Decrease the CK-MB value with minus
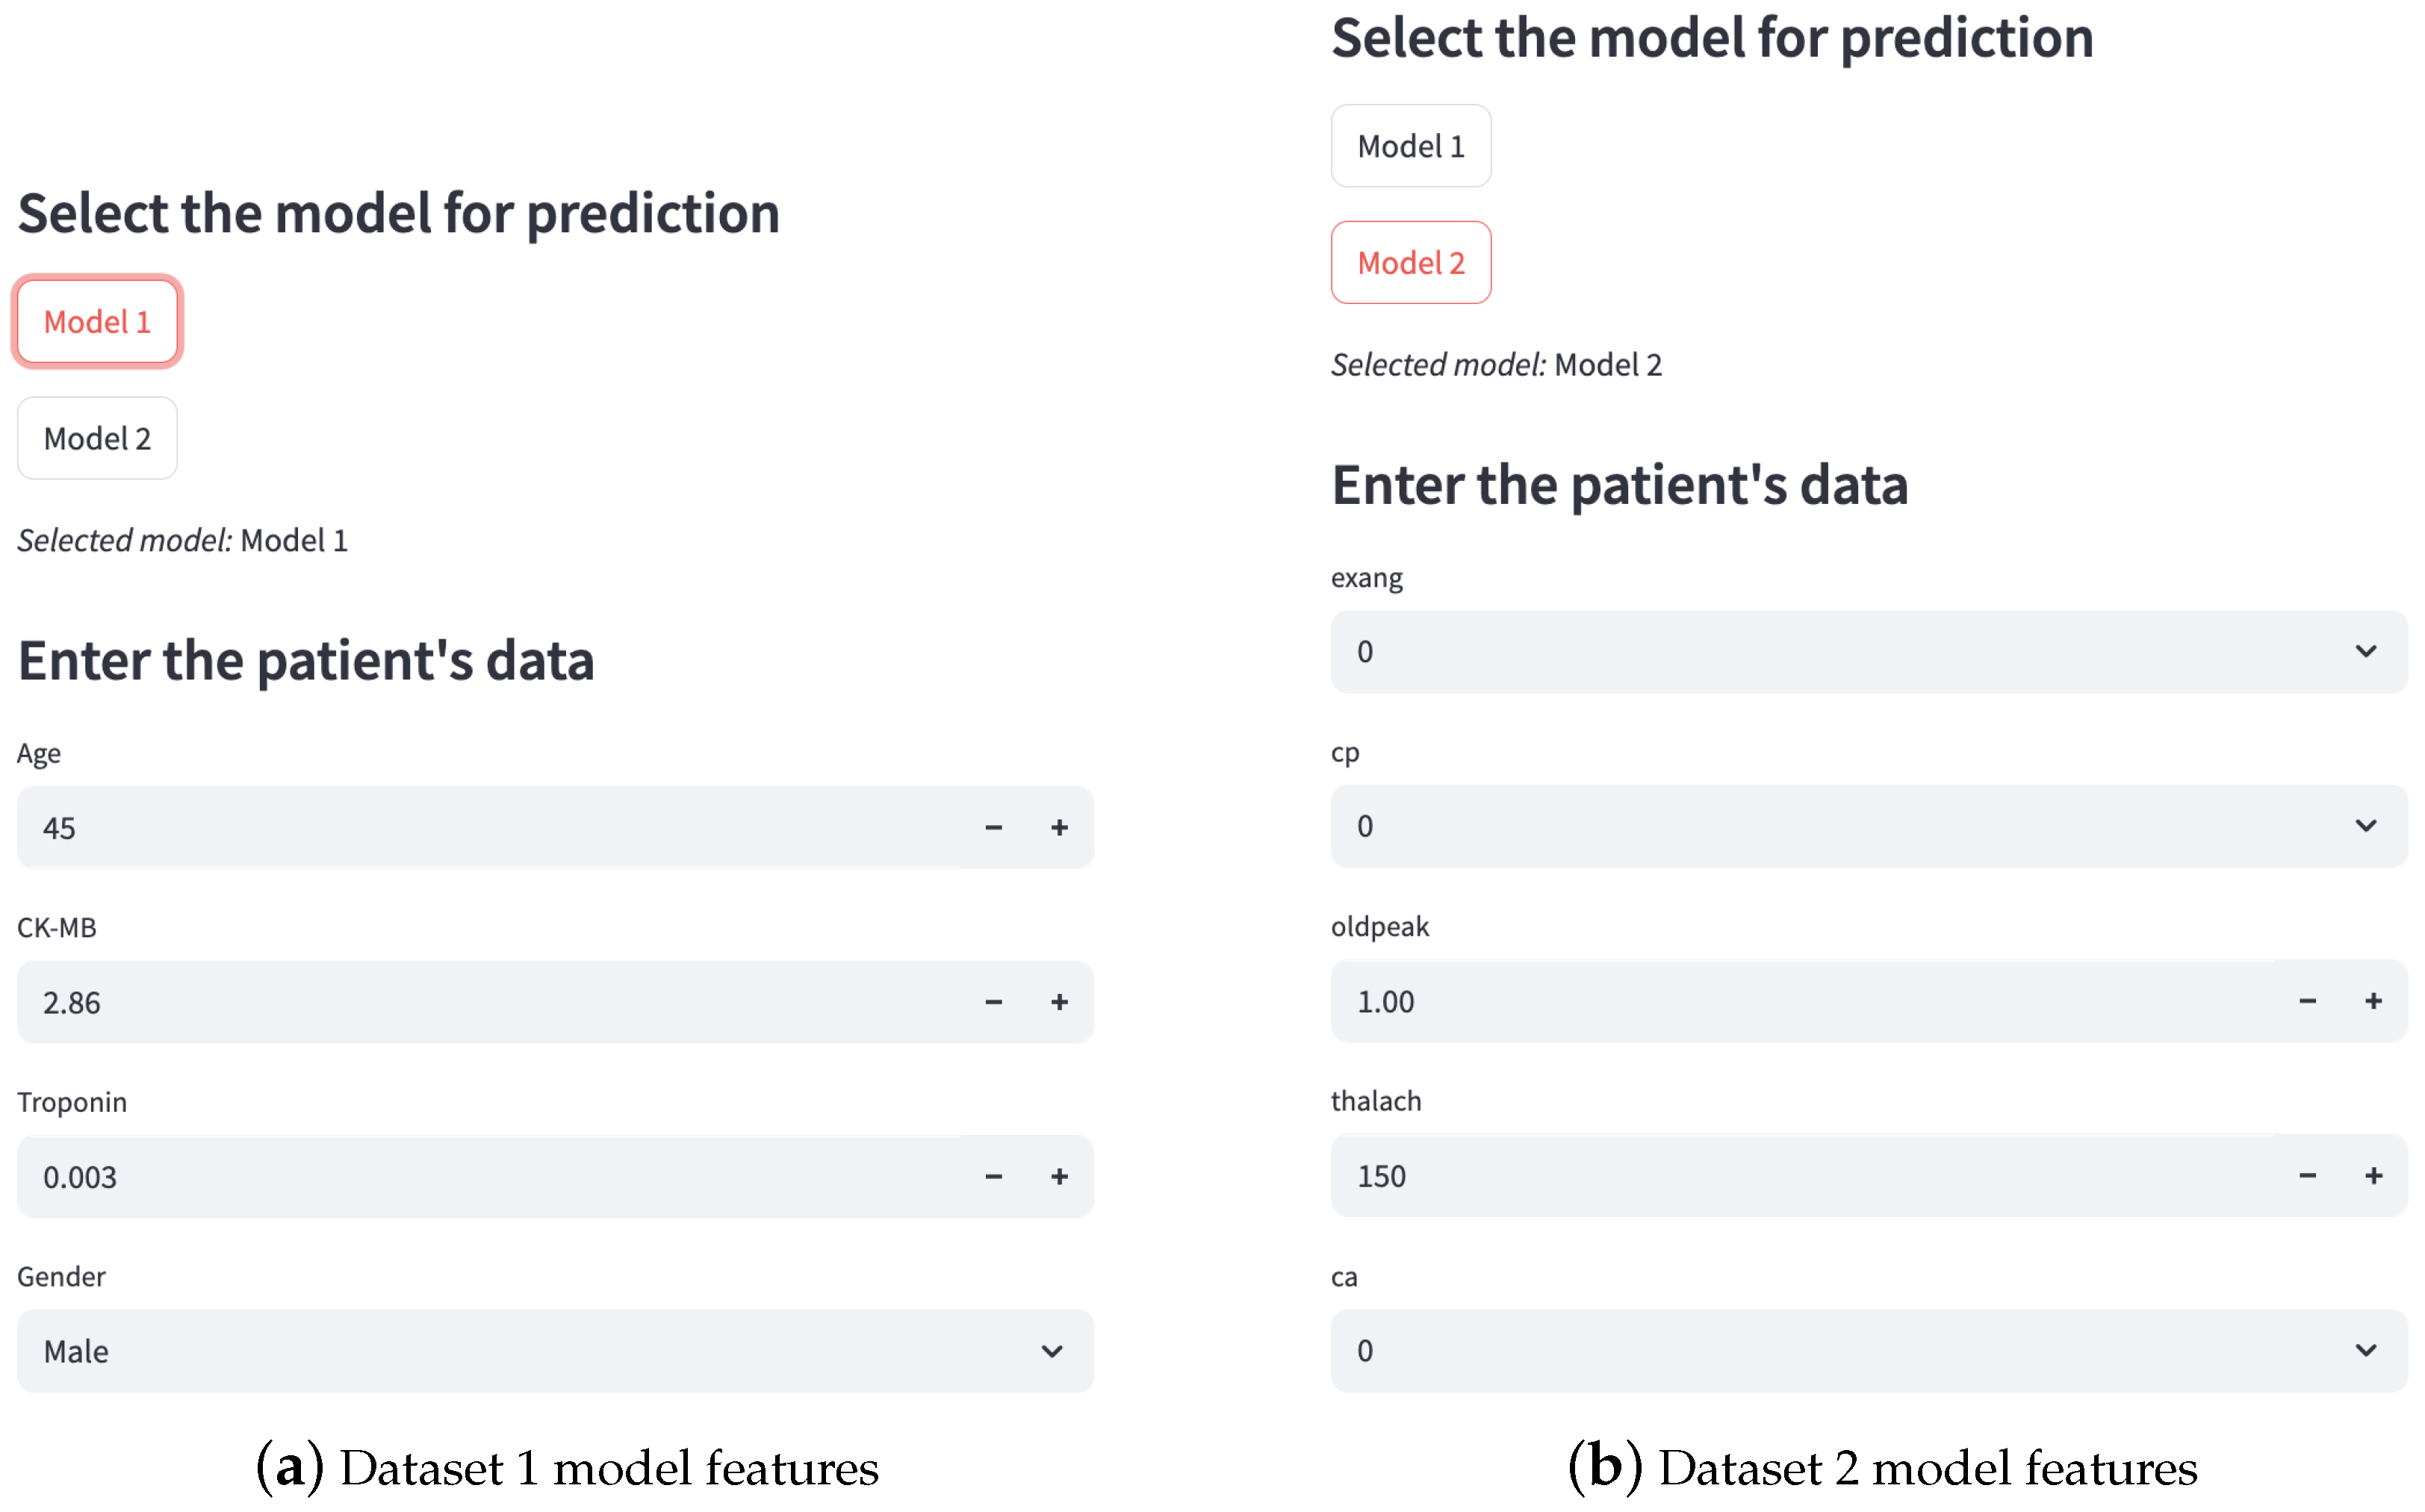 coord(993,1002)
